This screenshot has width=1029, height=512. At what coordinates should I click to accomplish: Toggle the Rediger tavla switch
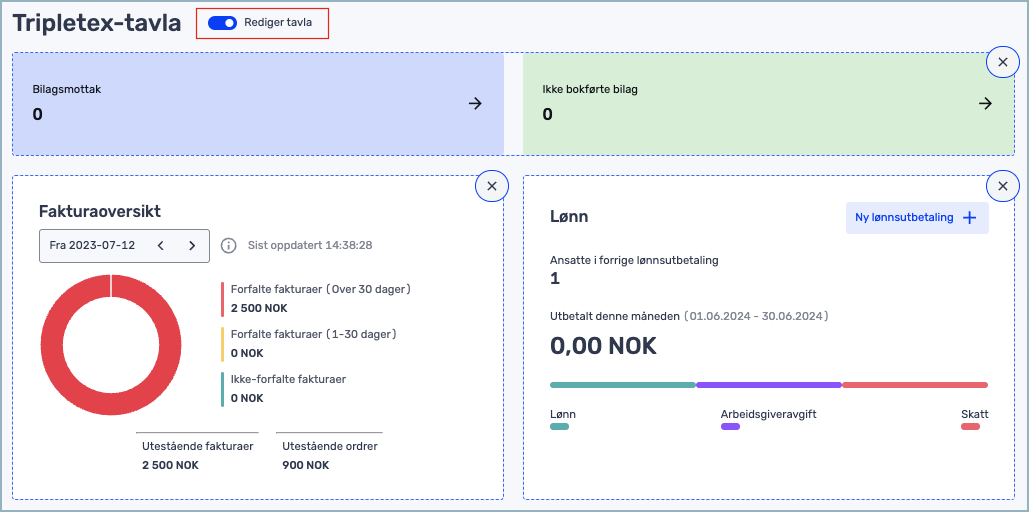222,23
